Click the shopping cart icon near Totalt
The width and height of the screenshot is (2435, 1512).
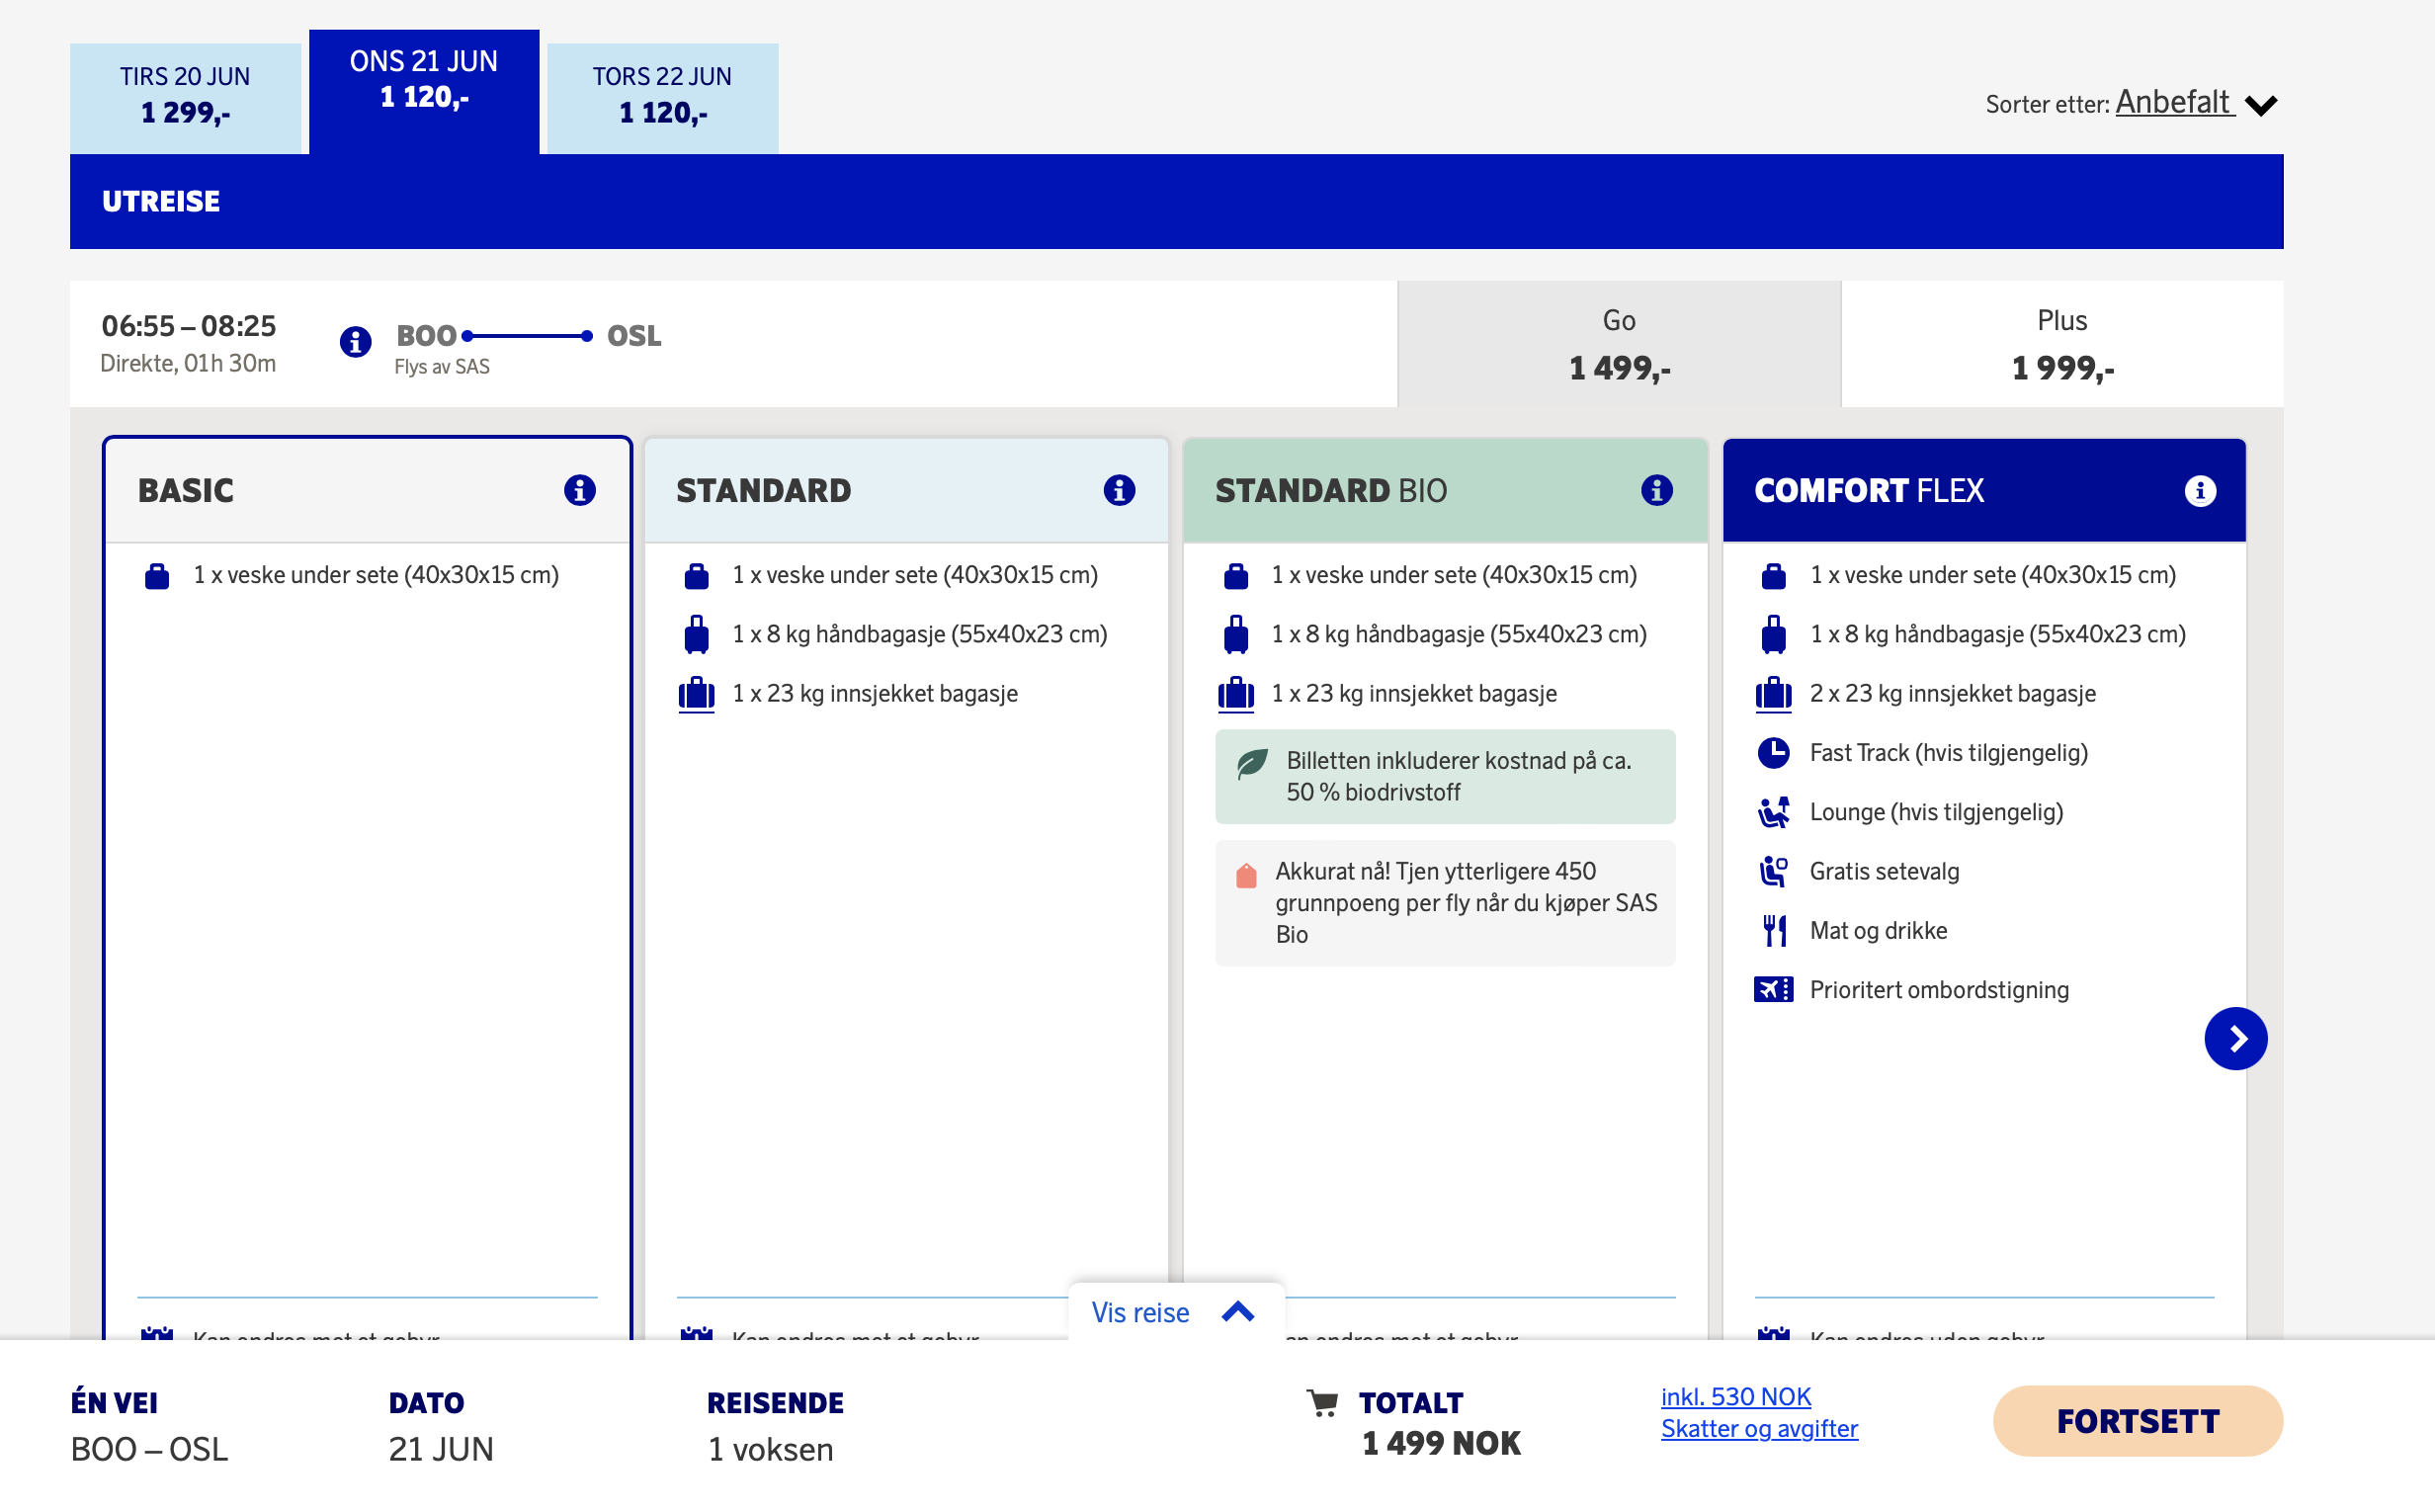[1322, 1403]
